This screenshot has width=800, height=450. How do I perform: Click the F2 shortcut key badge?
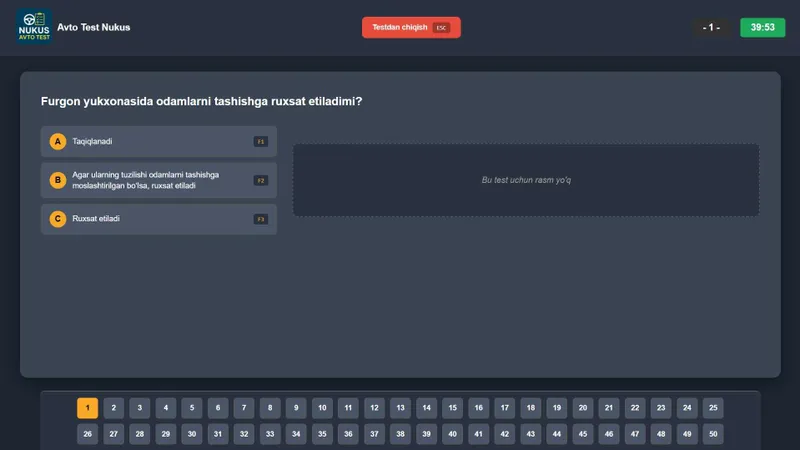pos(261,181)
